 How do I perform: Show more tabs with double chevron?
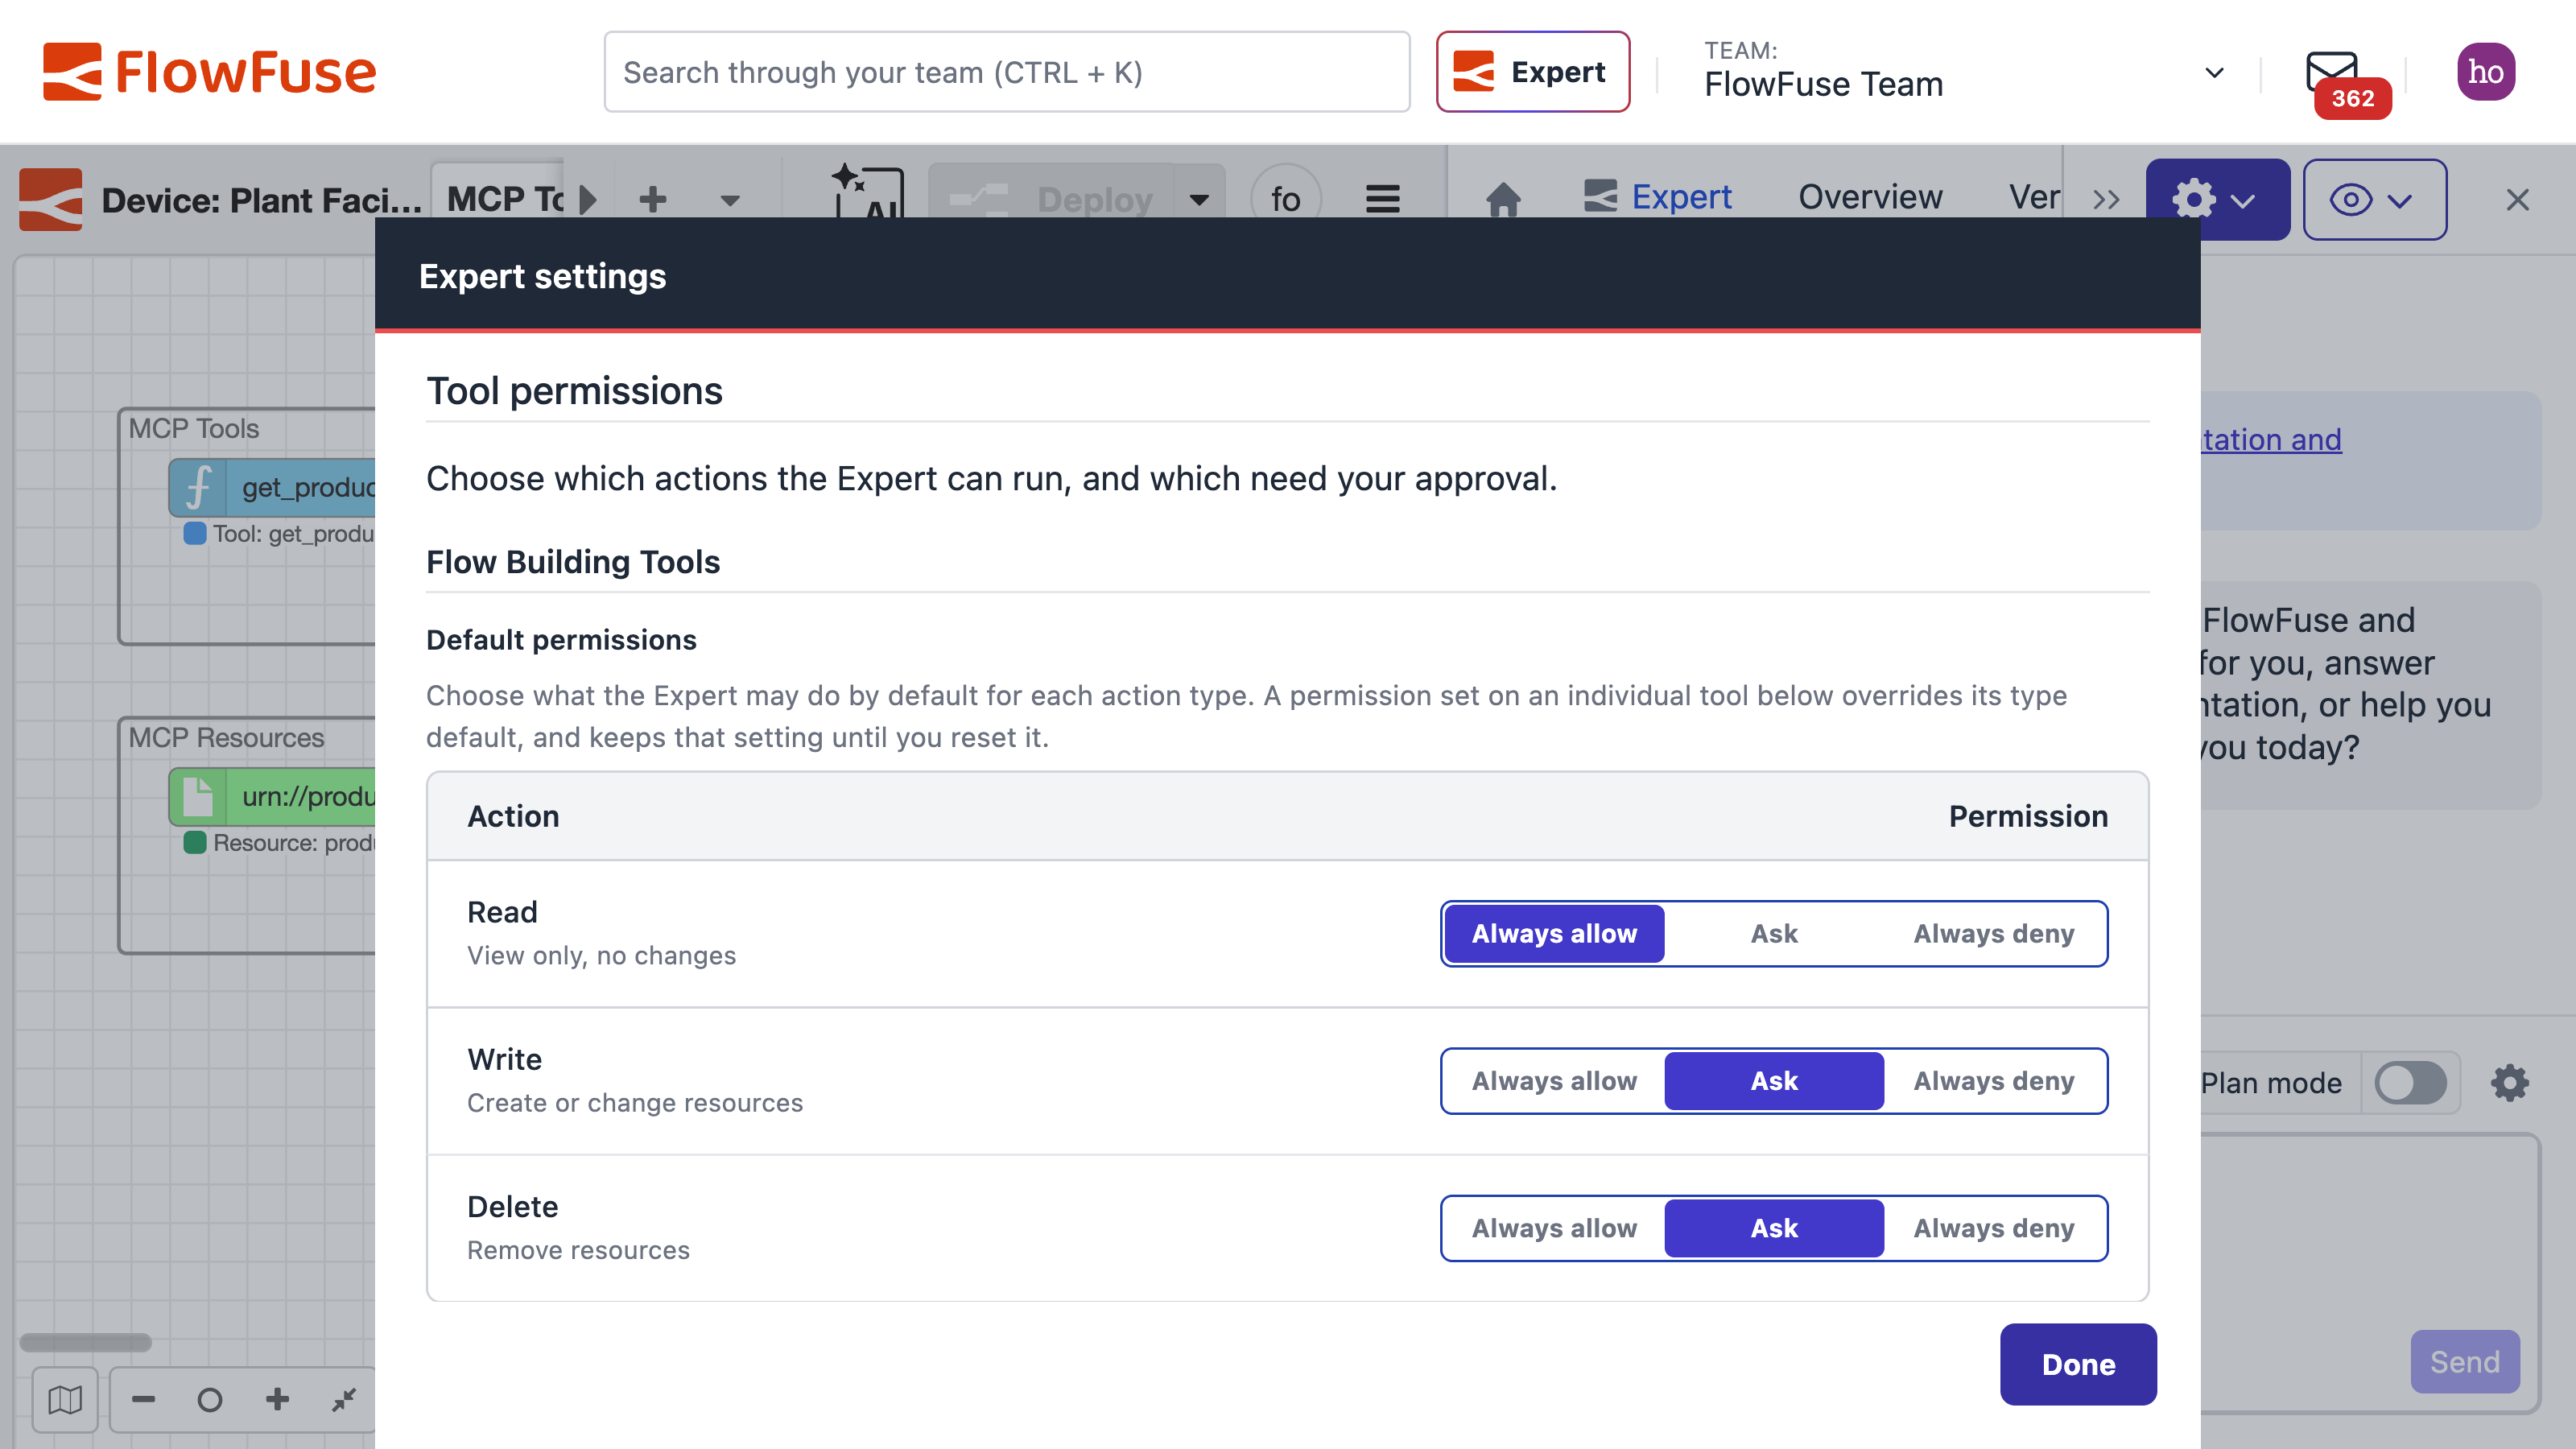tap(2107, 199)
